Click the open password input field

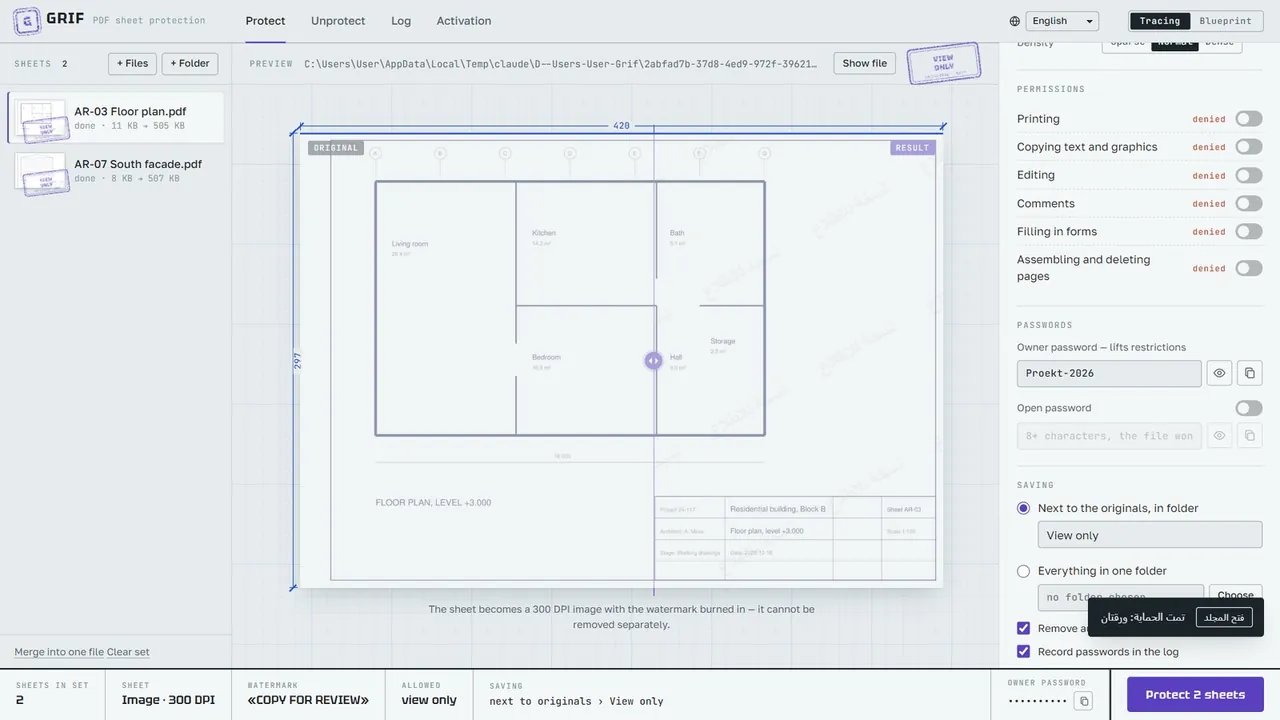click(1109, 436)
